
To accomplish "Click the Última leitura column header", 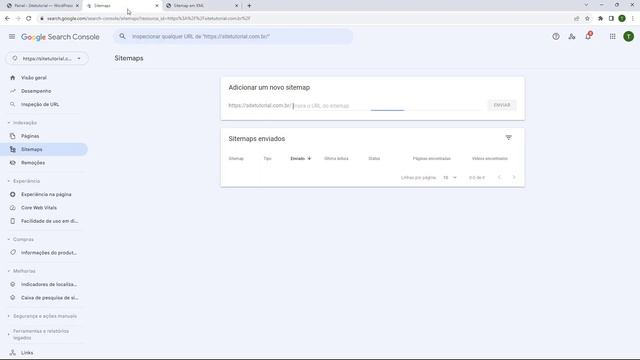I will [x=336, y=158].
